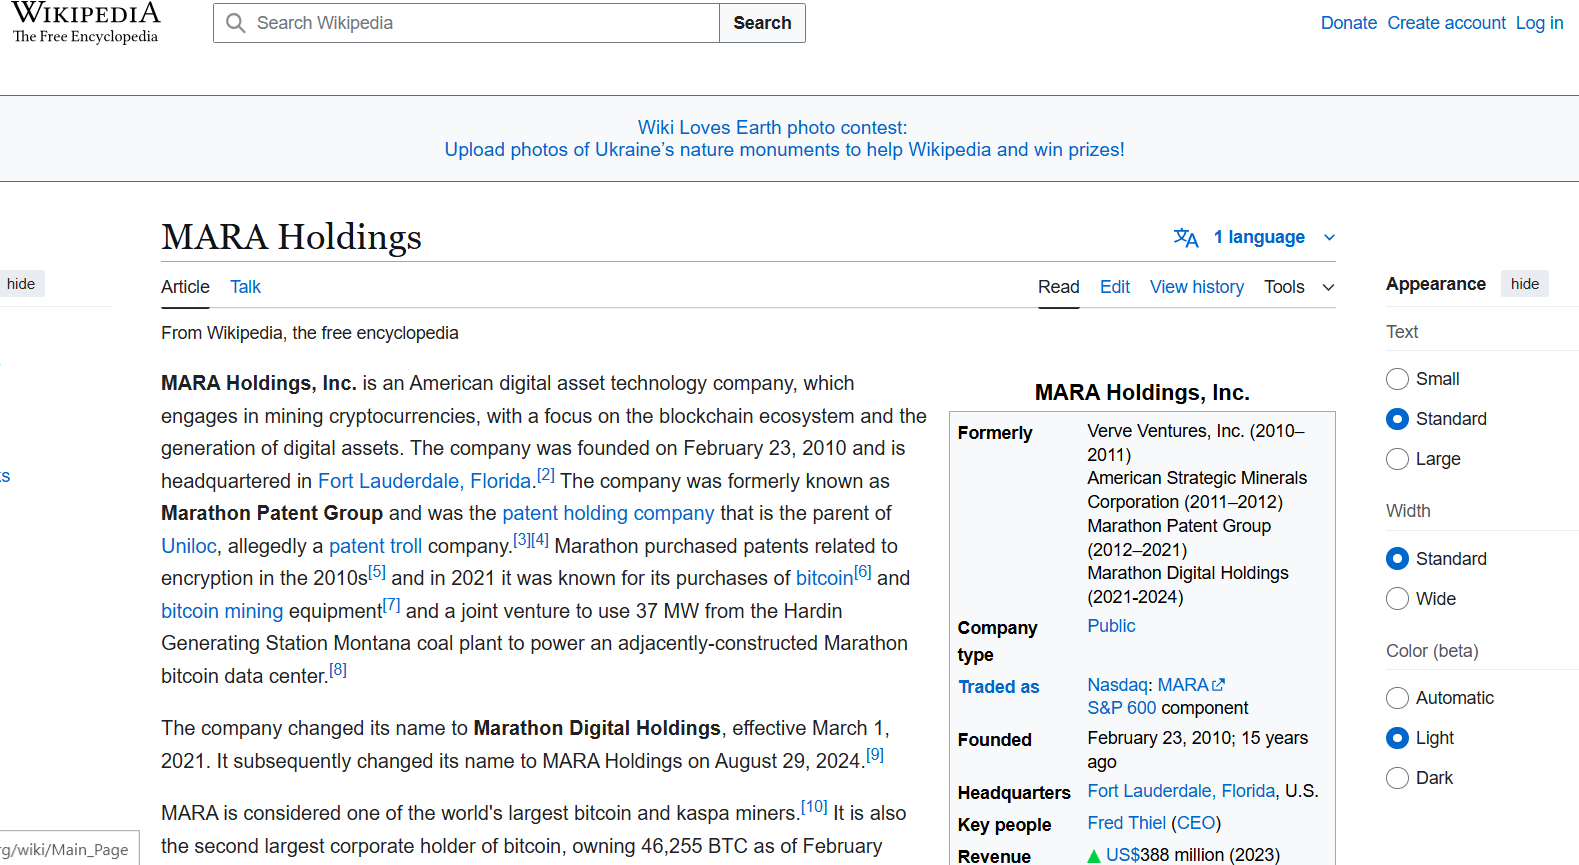Open the Wiki Loves Earth contest banner
The image size is (1579, 865).
point(784,139)
